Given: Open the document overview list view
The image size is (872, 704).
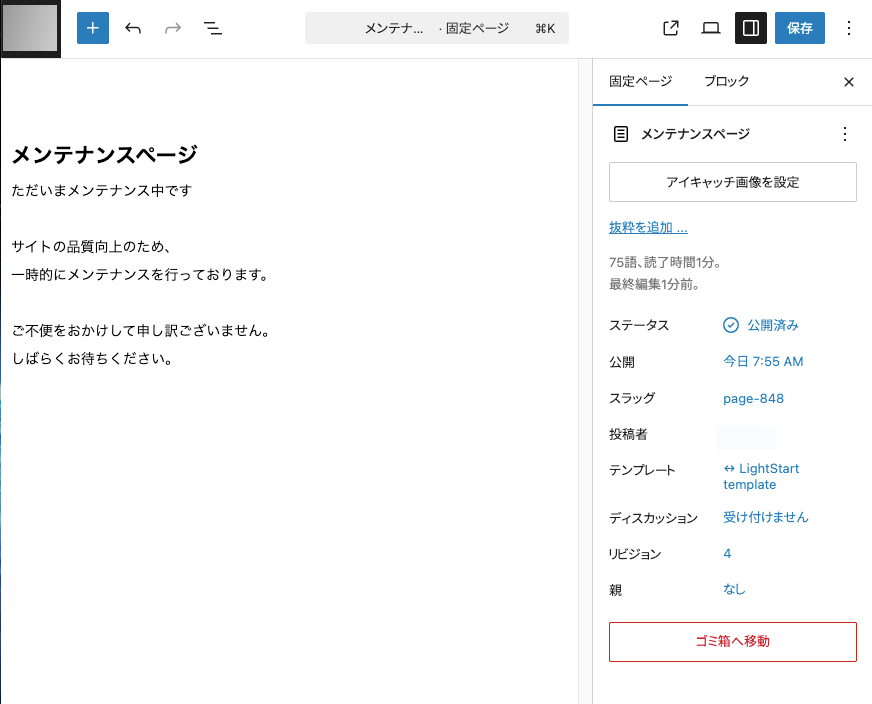Looking at the screenshot, I should pos(213,28).
